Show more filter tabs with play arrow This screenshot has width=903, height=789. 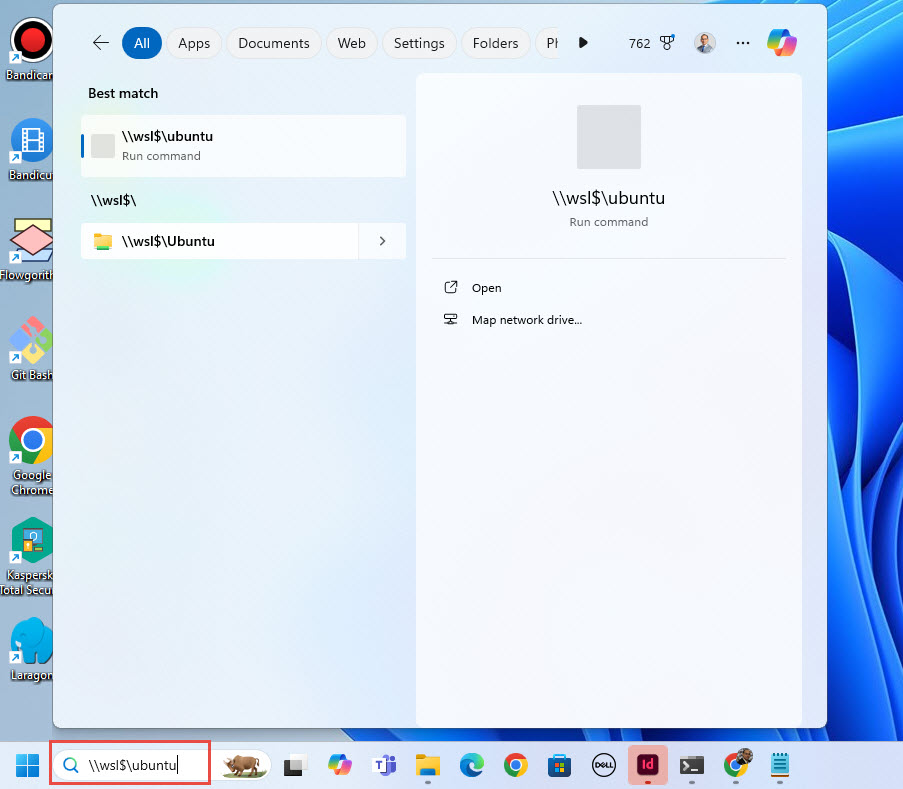click(583, 43)
